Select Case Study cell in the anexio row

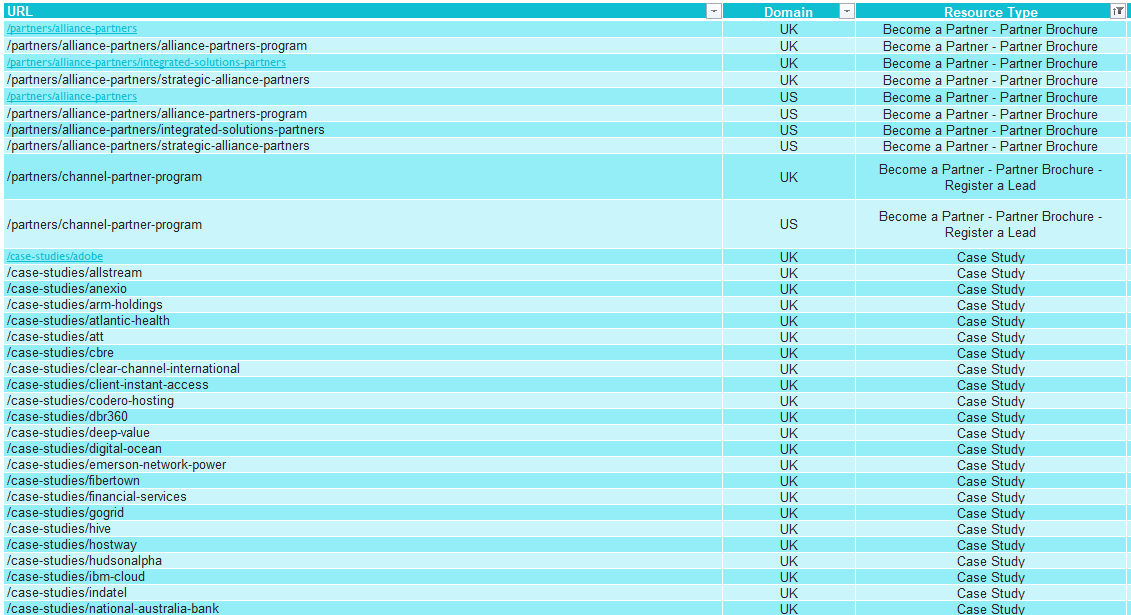[990, 288]
